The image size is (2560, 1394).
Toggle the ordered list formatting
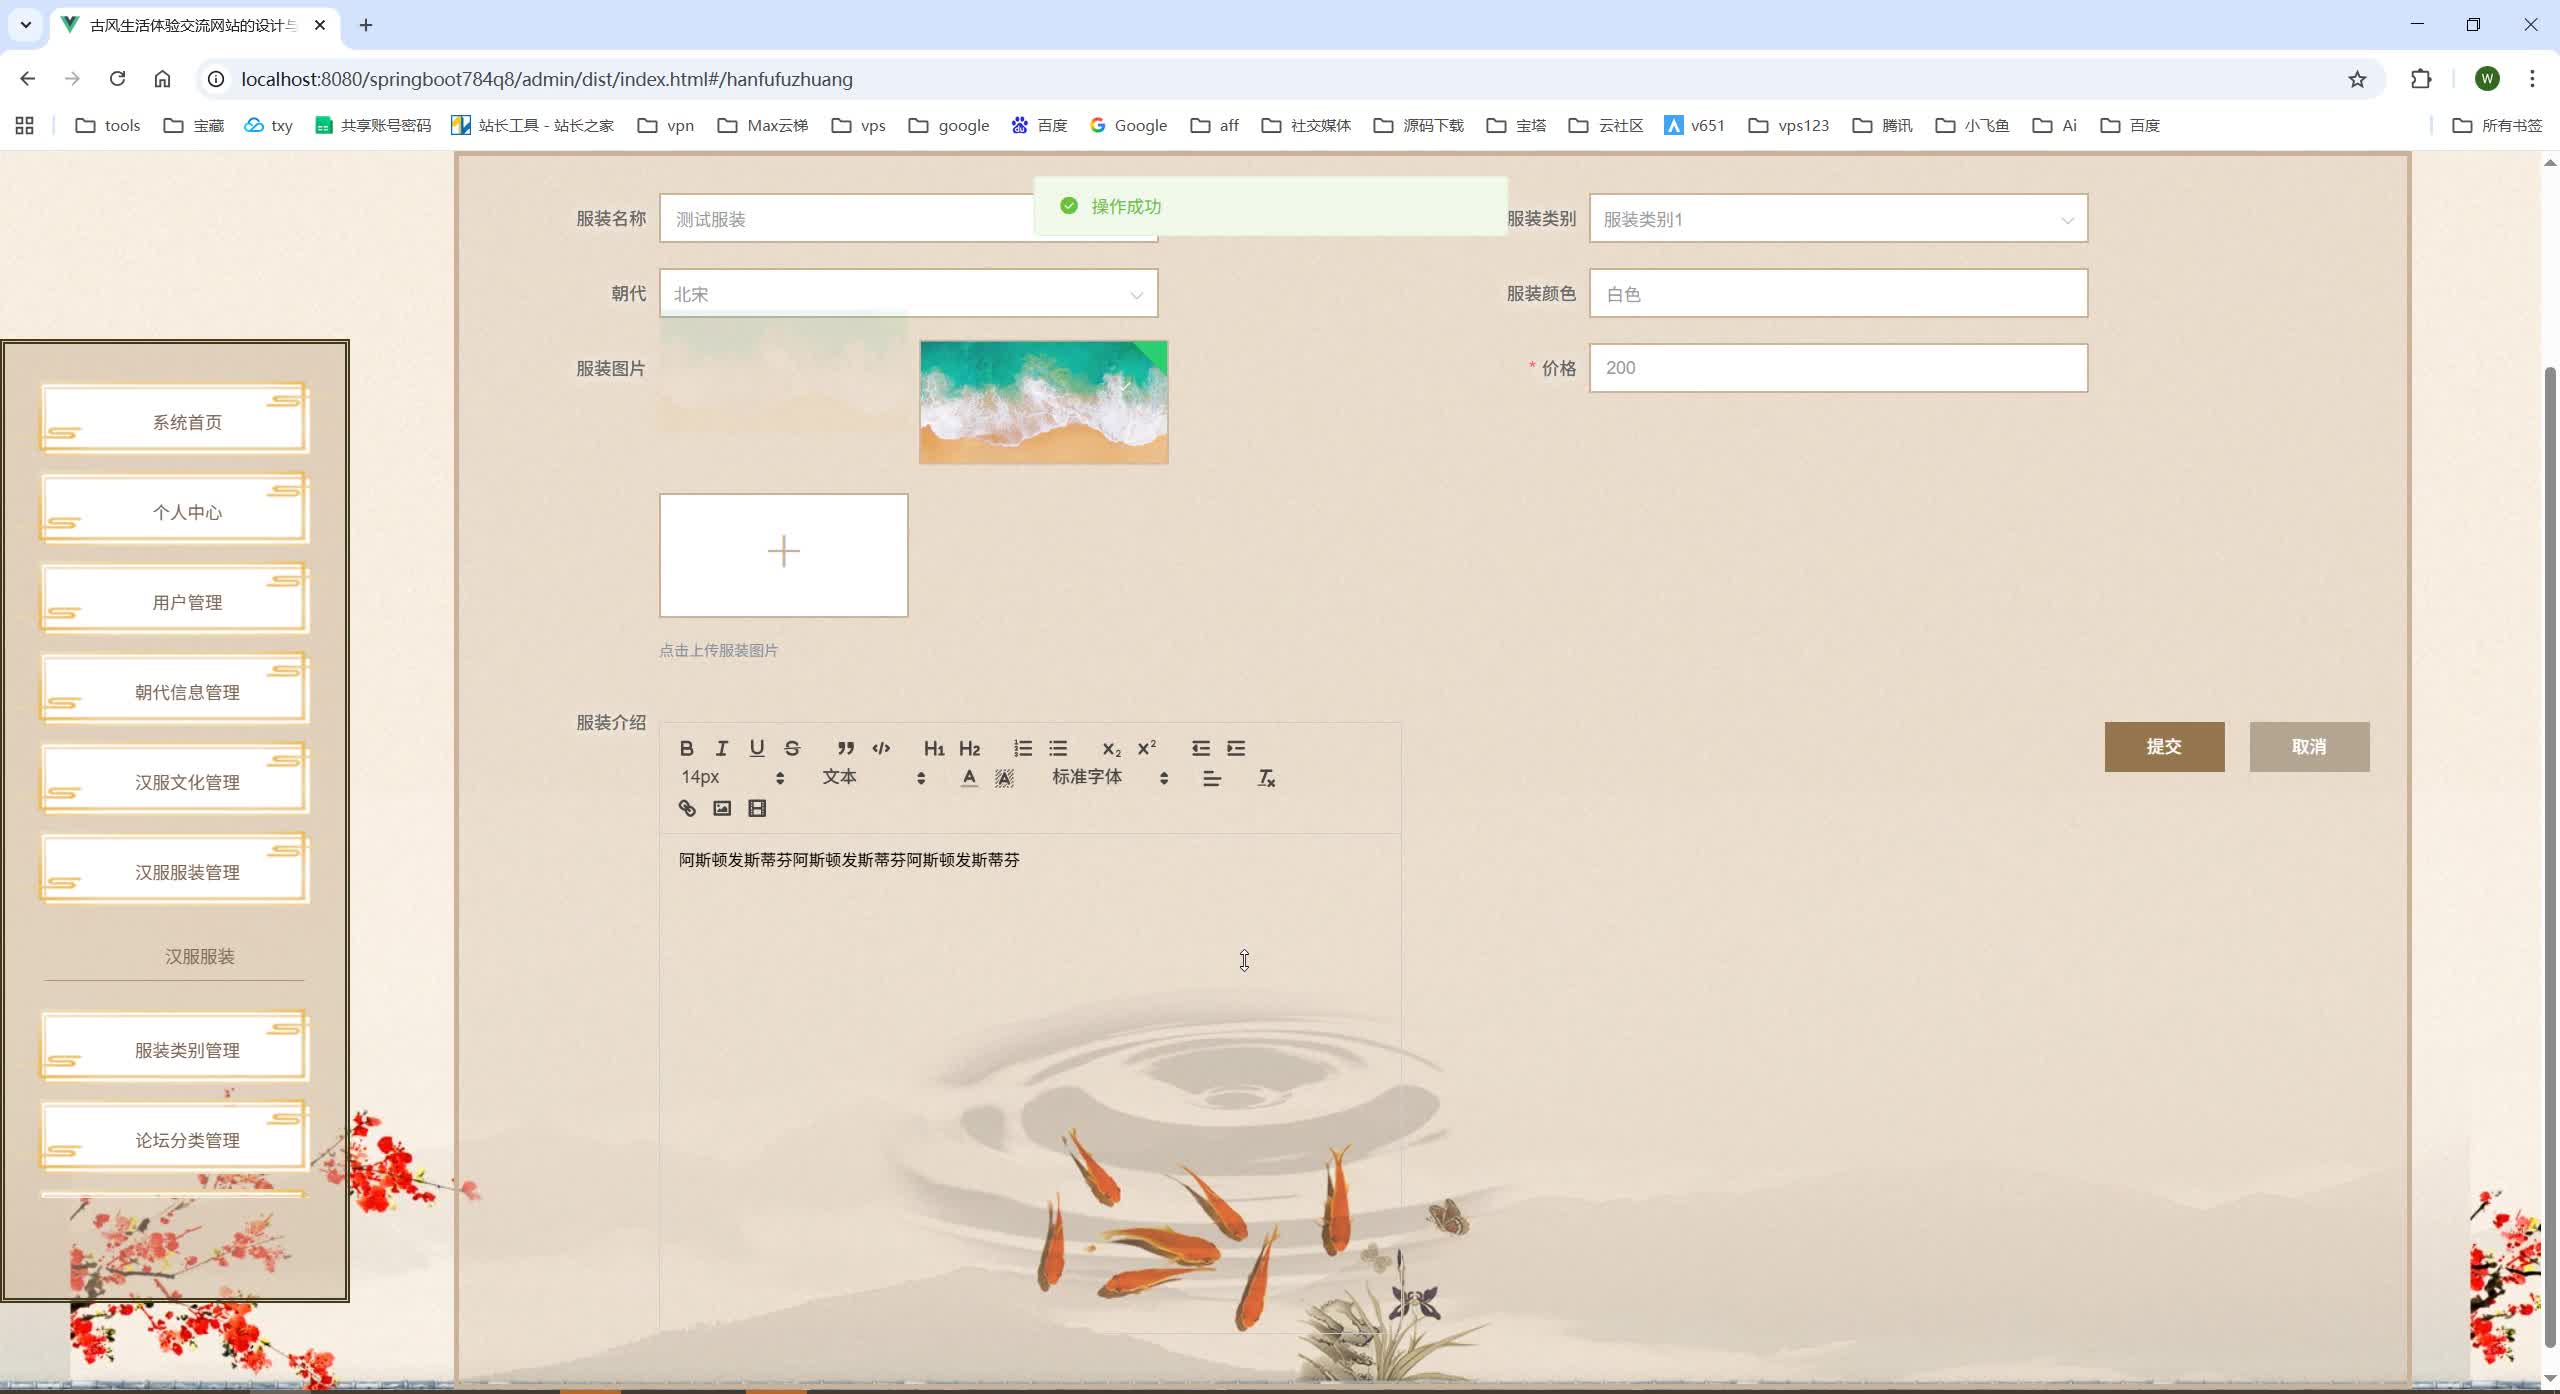[1022, 748]
